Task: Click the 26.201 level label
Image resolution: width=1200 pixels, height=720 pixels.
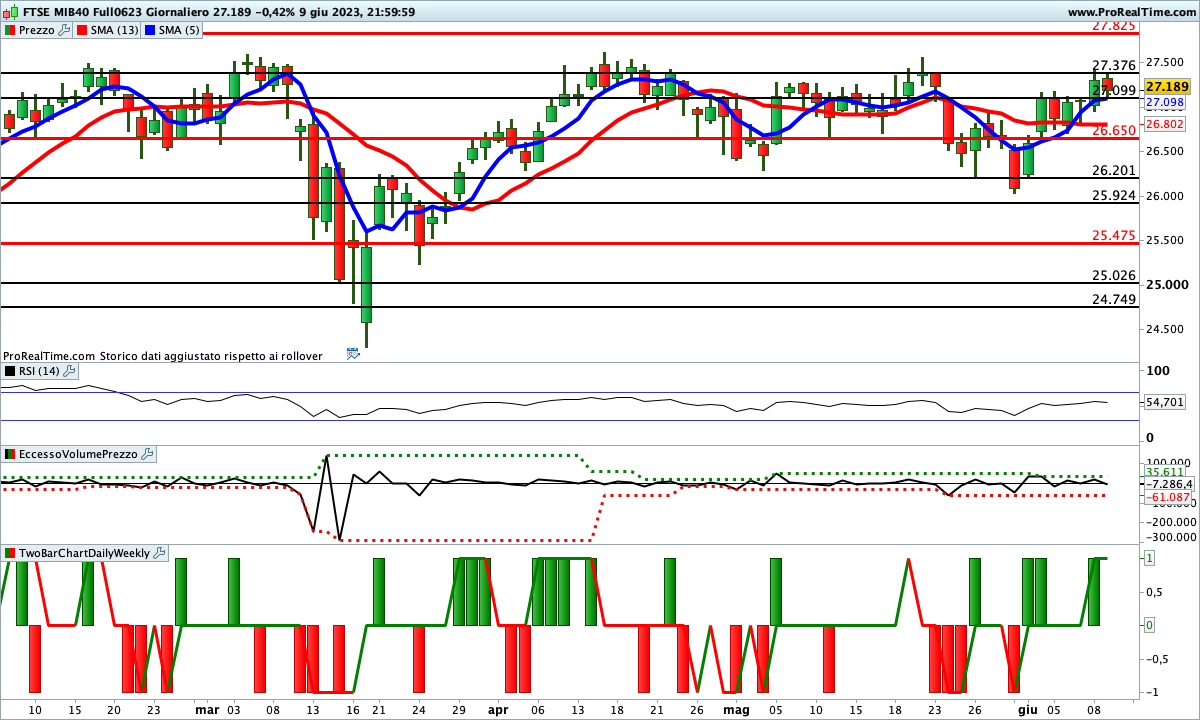Action: (1113, 171)
